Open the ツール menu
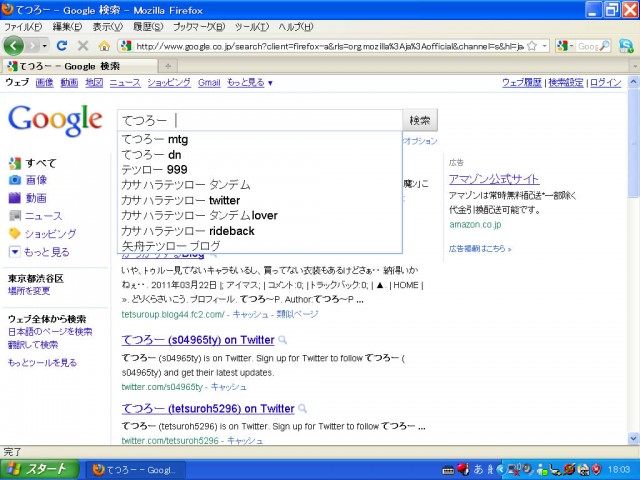 coord(252,27)
